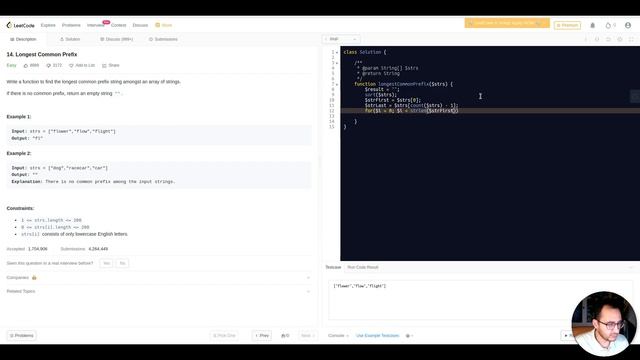Open the user profile avatar
The width and height of the screenshot is (640, 360).
tap(628, 25)
